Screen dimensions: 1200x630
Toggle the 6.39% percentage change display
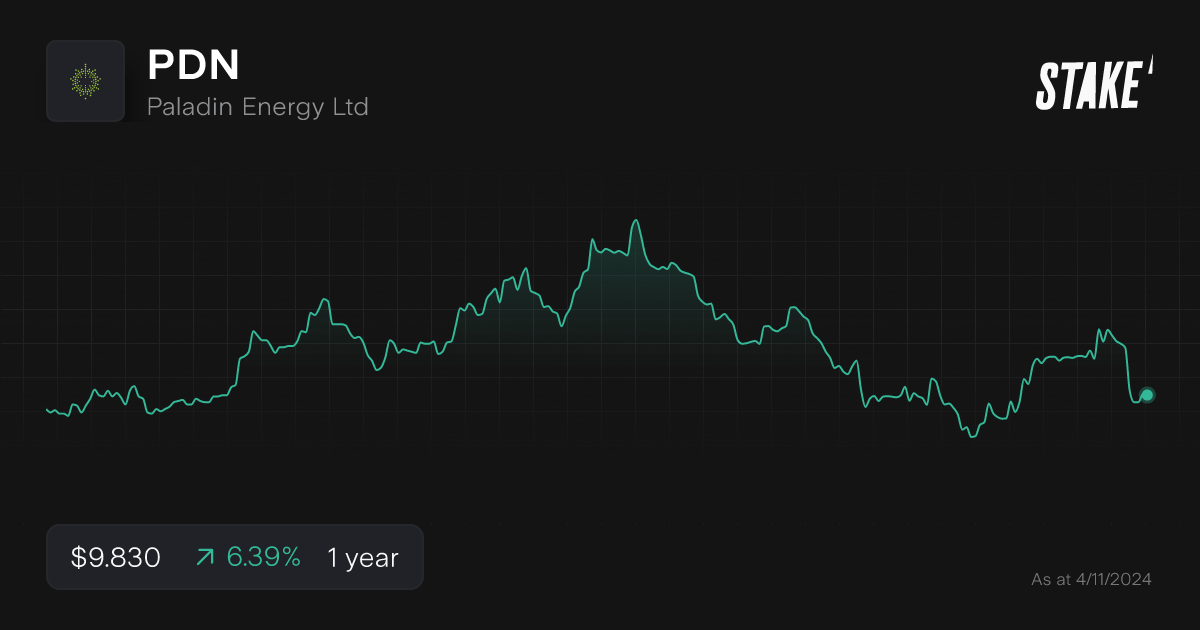pos(263,557)
